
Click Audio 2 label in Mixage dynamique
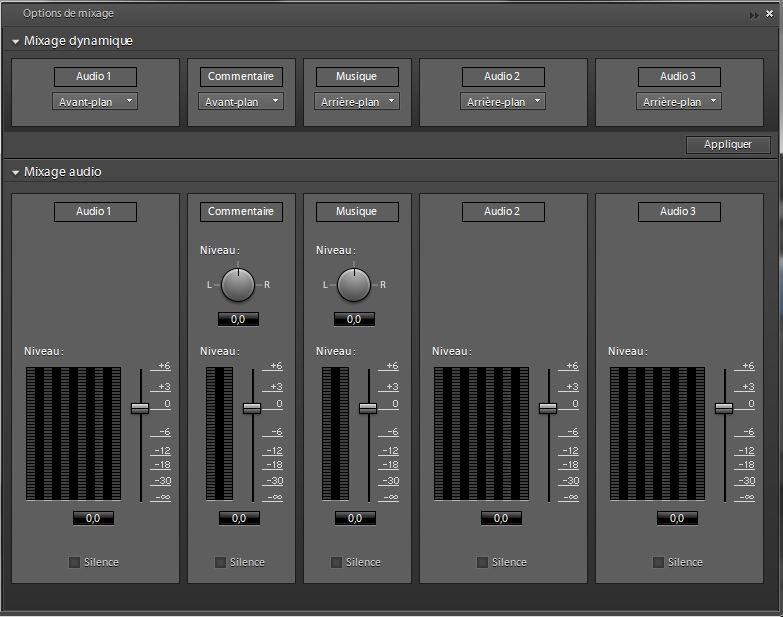(503, 76)
